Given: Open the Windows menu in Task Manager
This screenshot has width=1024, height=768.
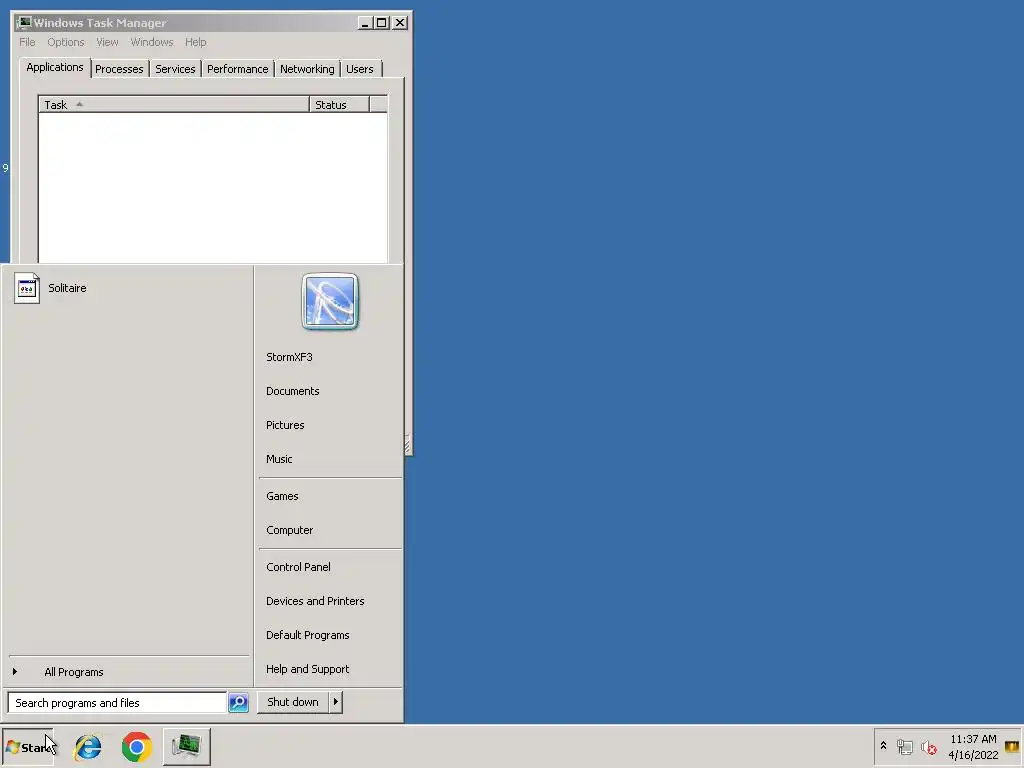Looking at the screenshot, I should click(152, 42).
